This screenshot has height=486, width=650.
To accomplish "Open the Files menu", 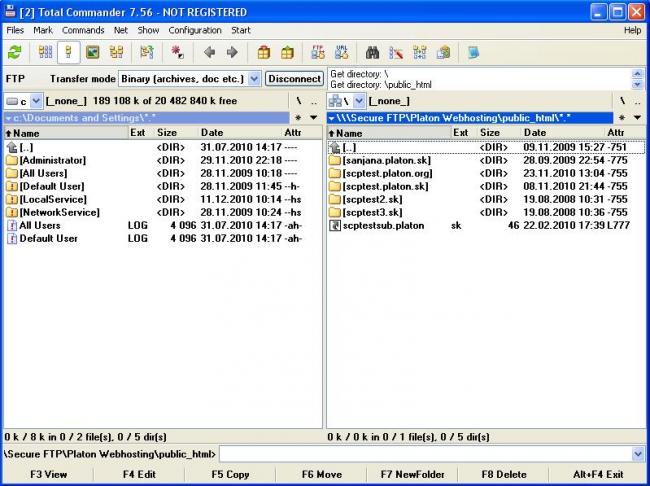I will (x=15, y=30).
